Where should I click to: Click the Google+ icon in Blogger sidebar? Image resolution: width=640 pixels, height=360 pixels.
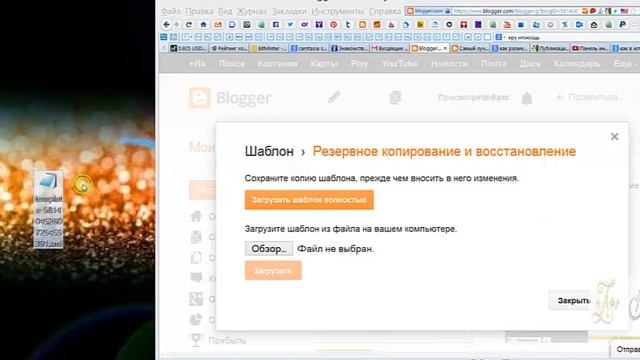196,299
